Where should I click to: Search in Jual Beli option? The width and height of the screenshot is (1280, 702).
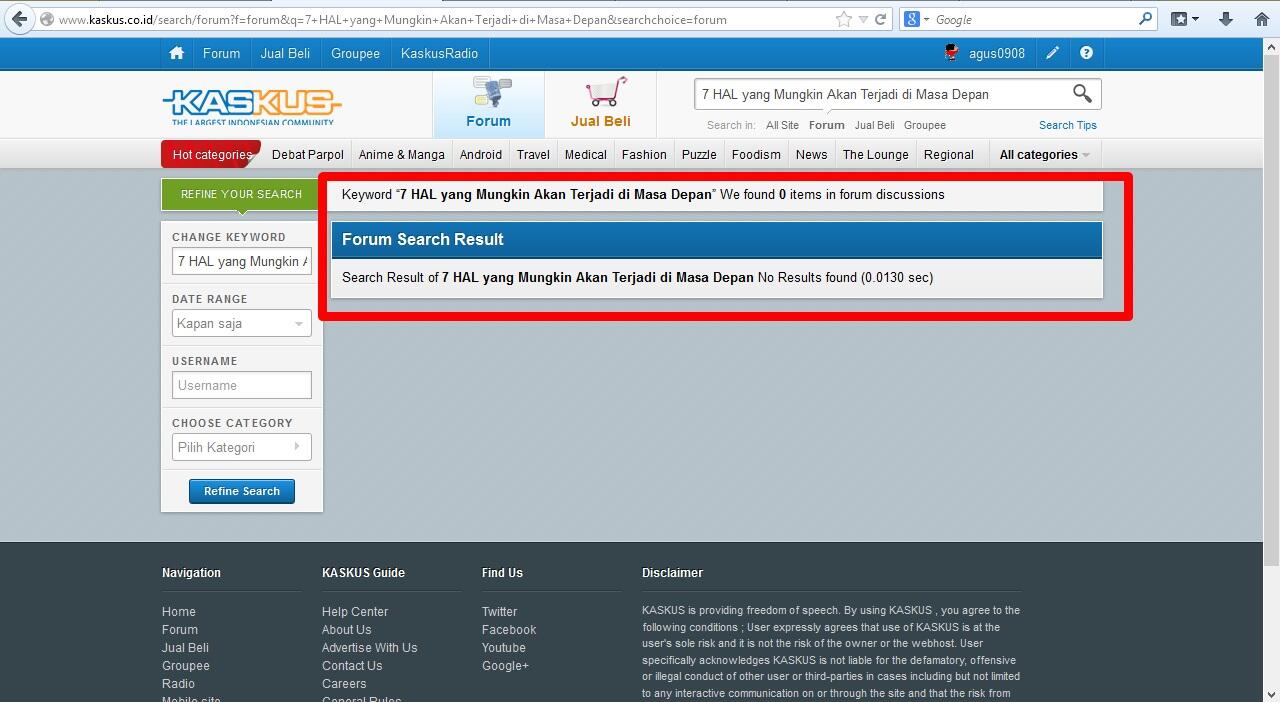coord(874,125)
